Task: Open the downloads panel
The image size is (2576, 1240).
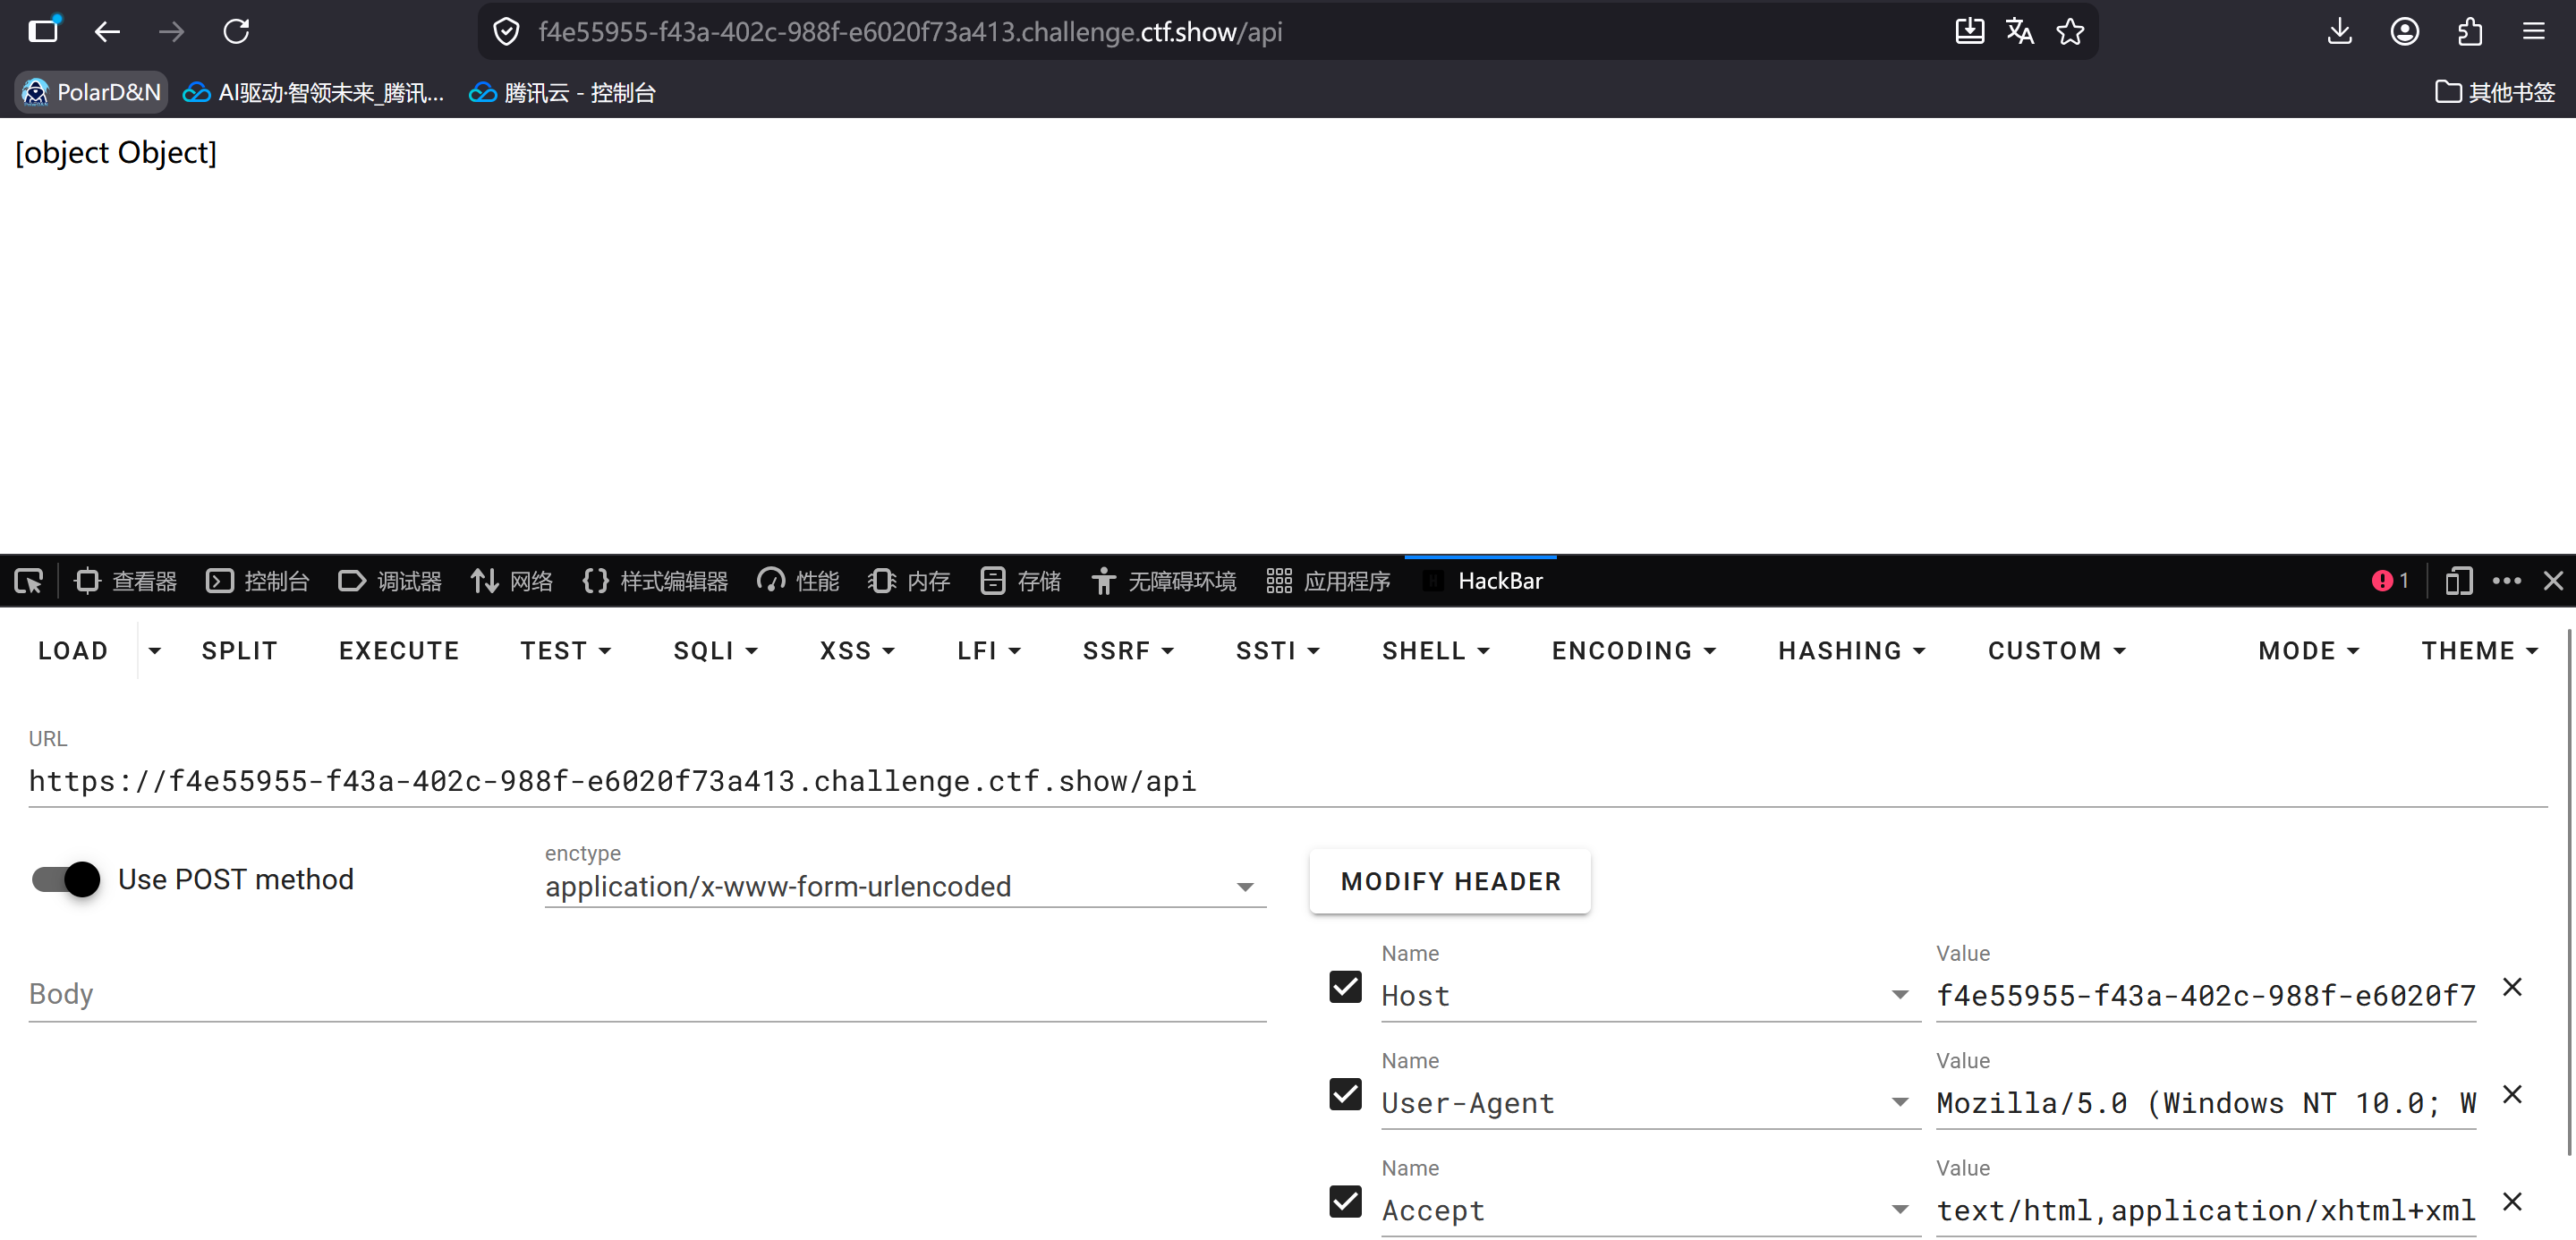Action: pos(2339,32)
